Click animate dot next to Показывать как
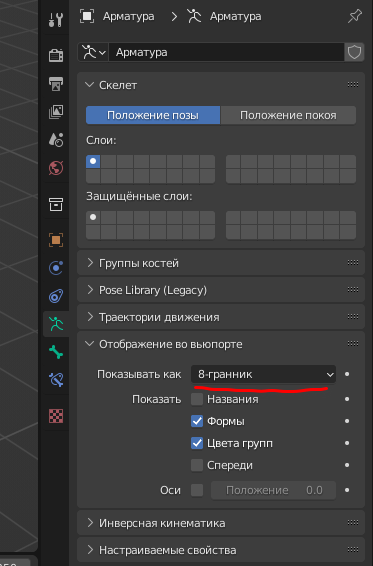373x566 pixels. tap(347, 374)
